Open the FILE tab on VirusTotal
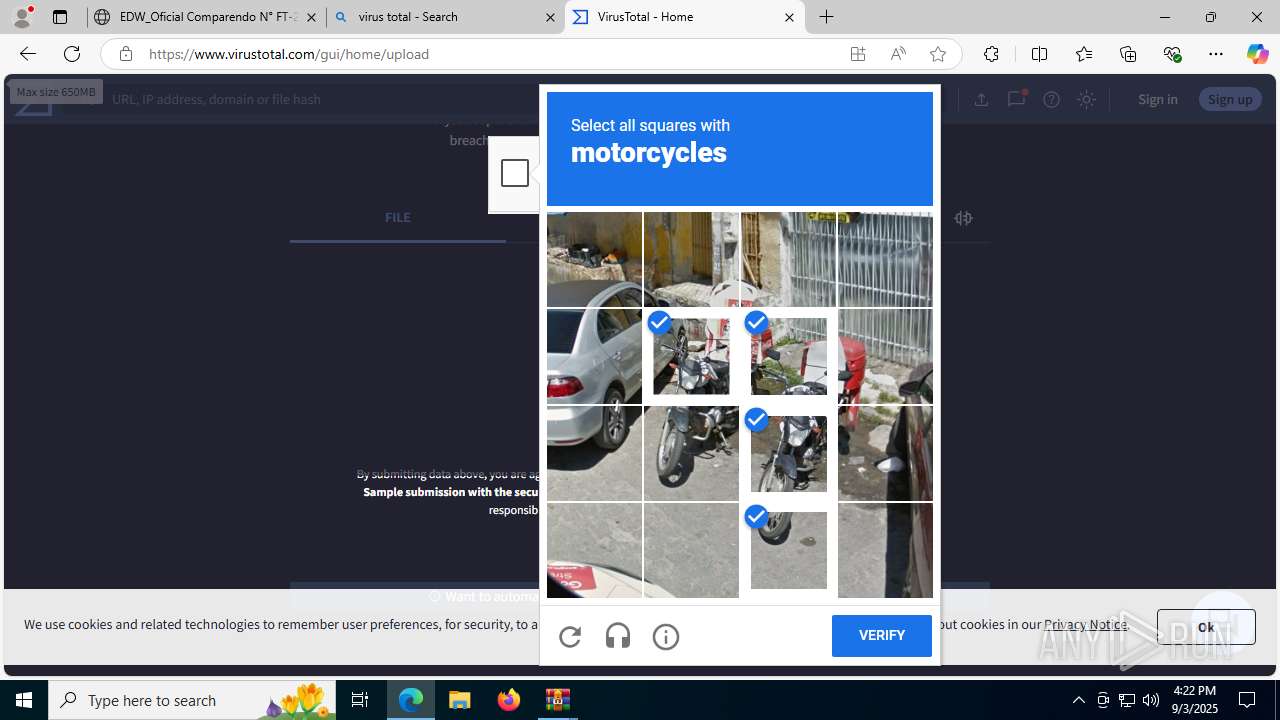Screen dimensions: 1280x720 pyautogui.click(x=398, y=218)
